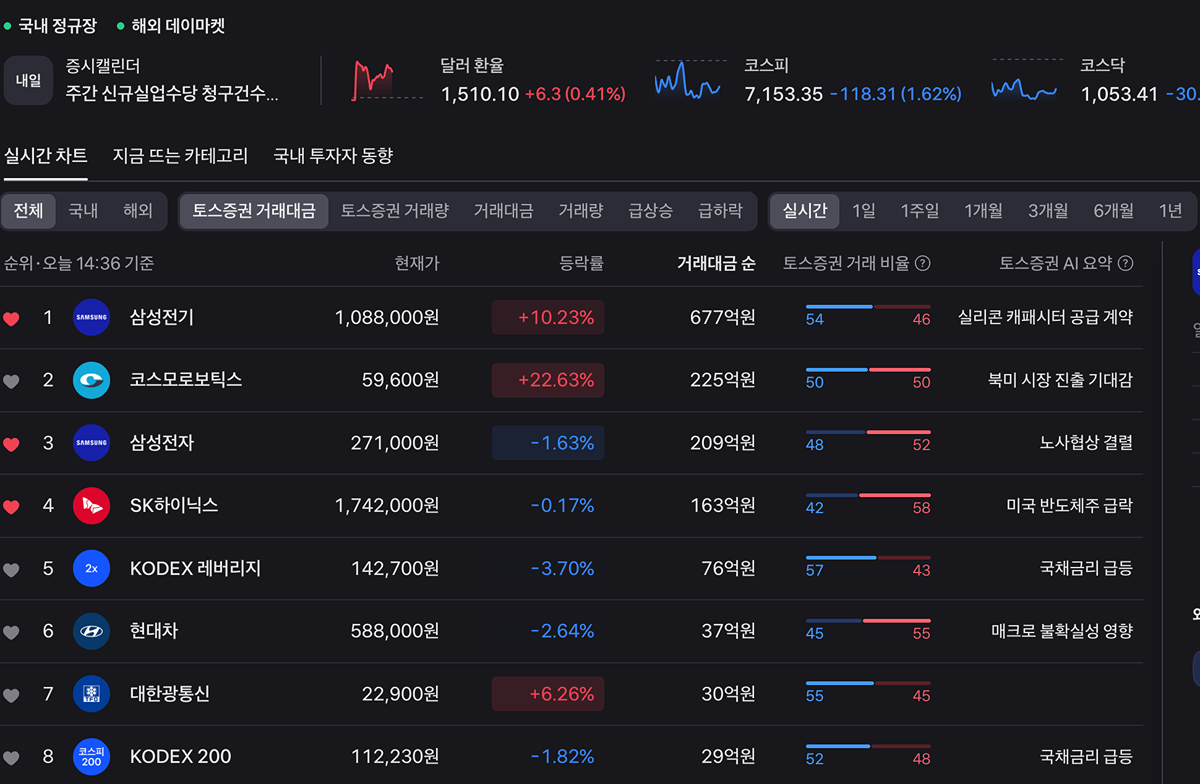Screen dimensions: 1200x784
Task: Select 1일 time period
Action: tap(864, 211)
